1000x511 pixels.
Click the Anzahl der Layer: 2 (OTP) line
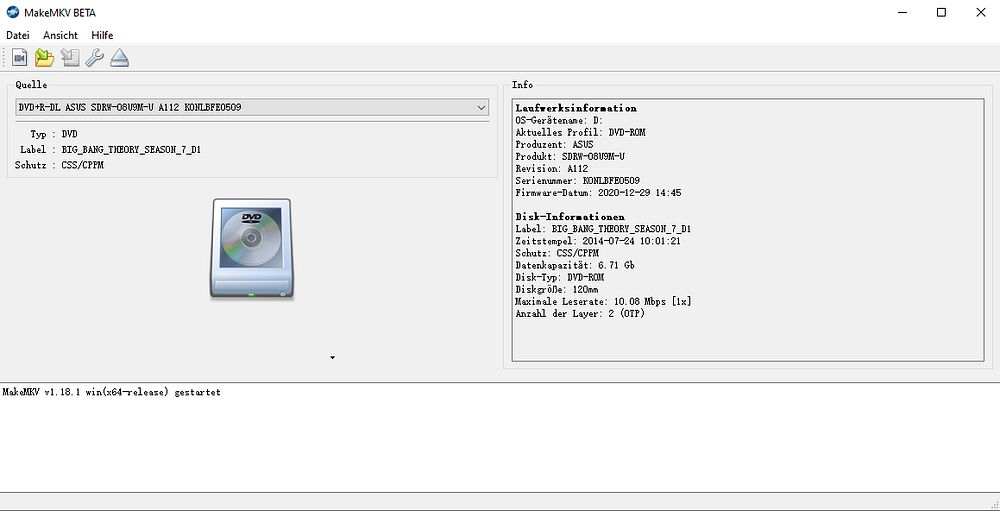[x=580, y=314]
